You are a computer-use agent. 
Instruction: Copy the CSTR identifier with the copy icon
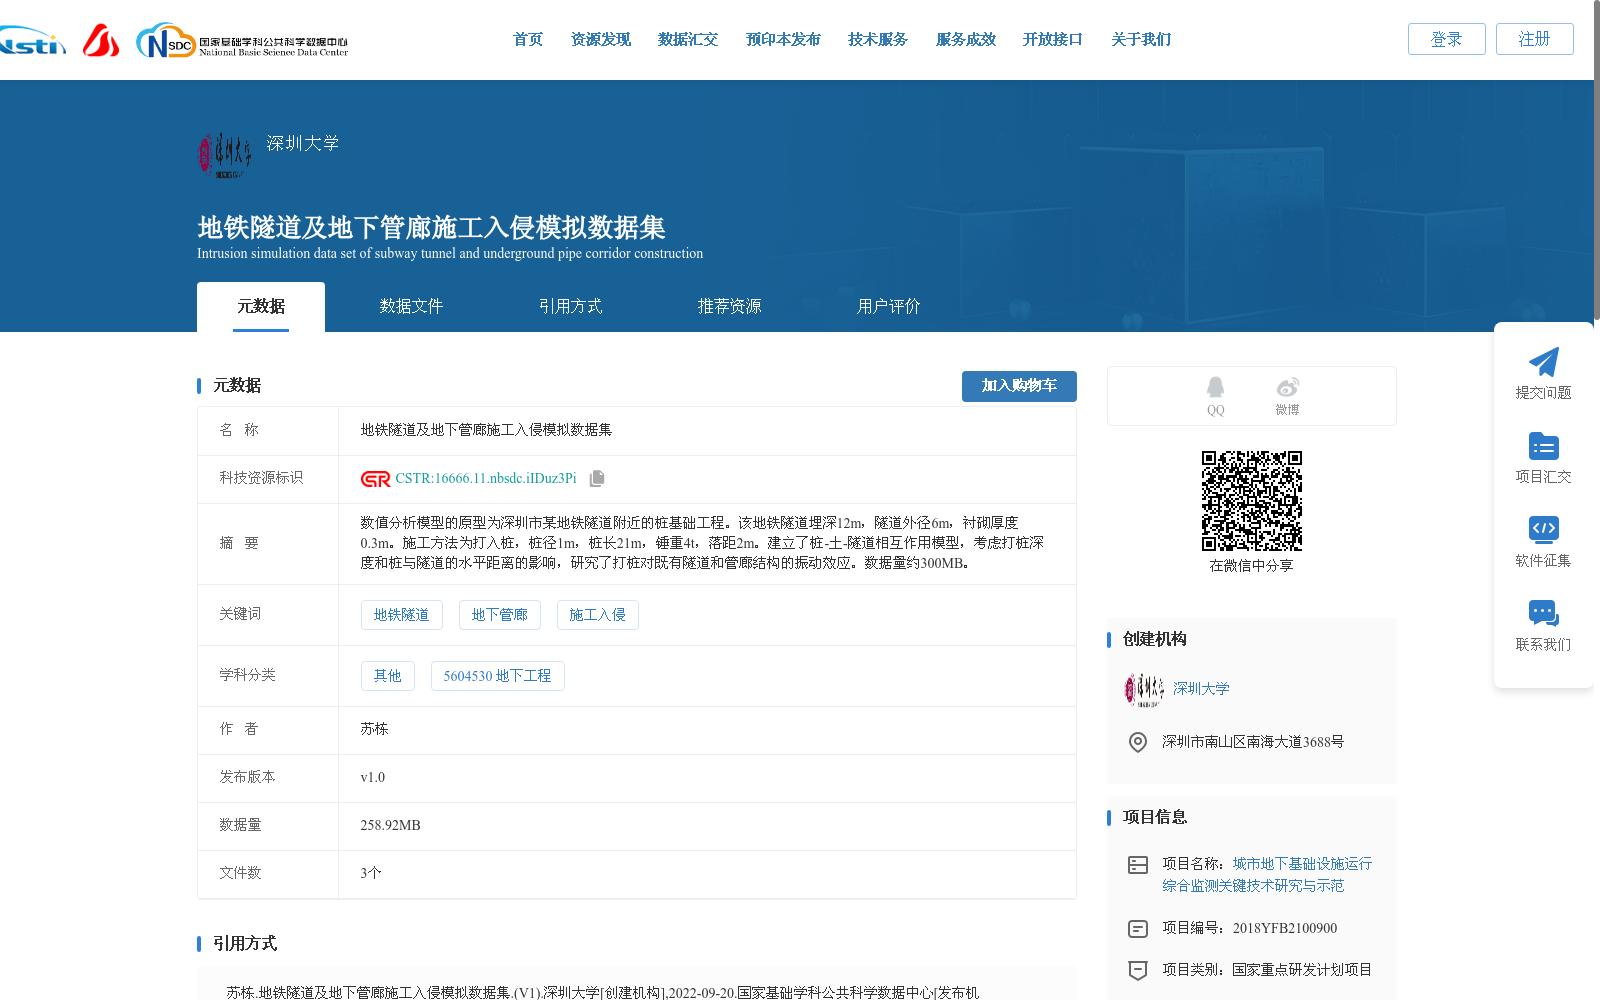pos(597,479)
